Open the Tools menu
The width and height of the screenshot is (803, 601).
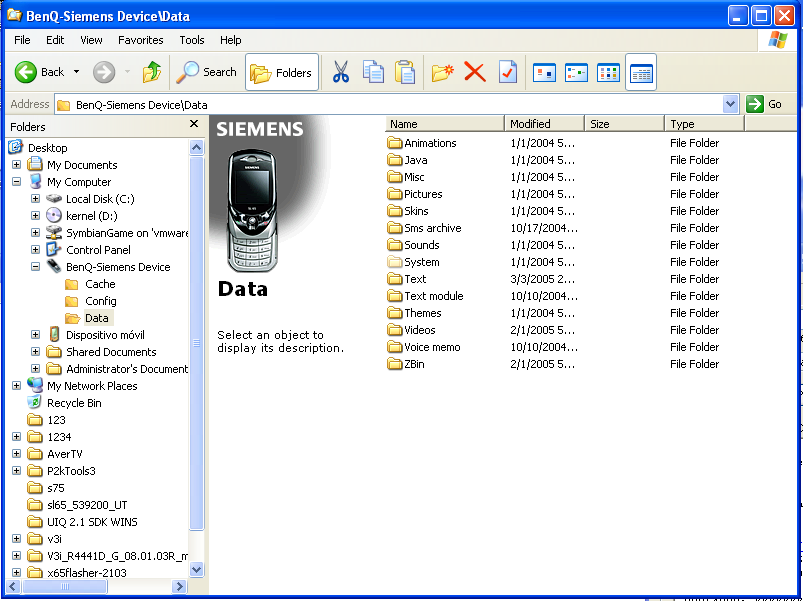click(x=192, y=40)
